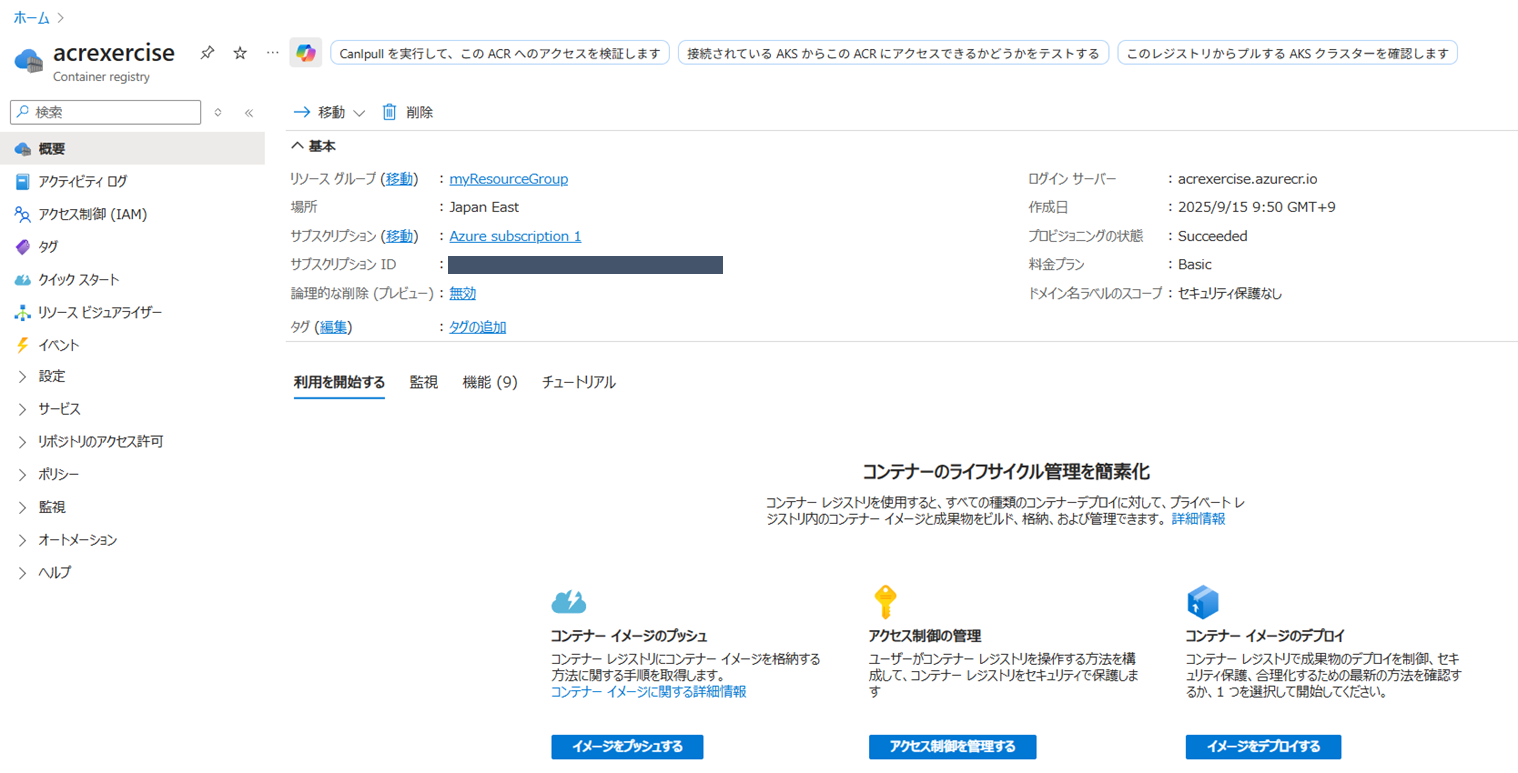Go to ホーム breadcrumb

click(x=31, y=17)
